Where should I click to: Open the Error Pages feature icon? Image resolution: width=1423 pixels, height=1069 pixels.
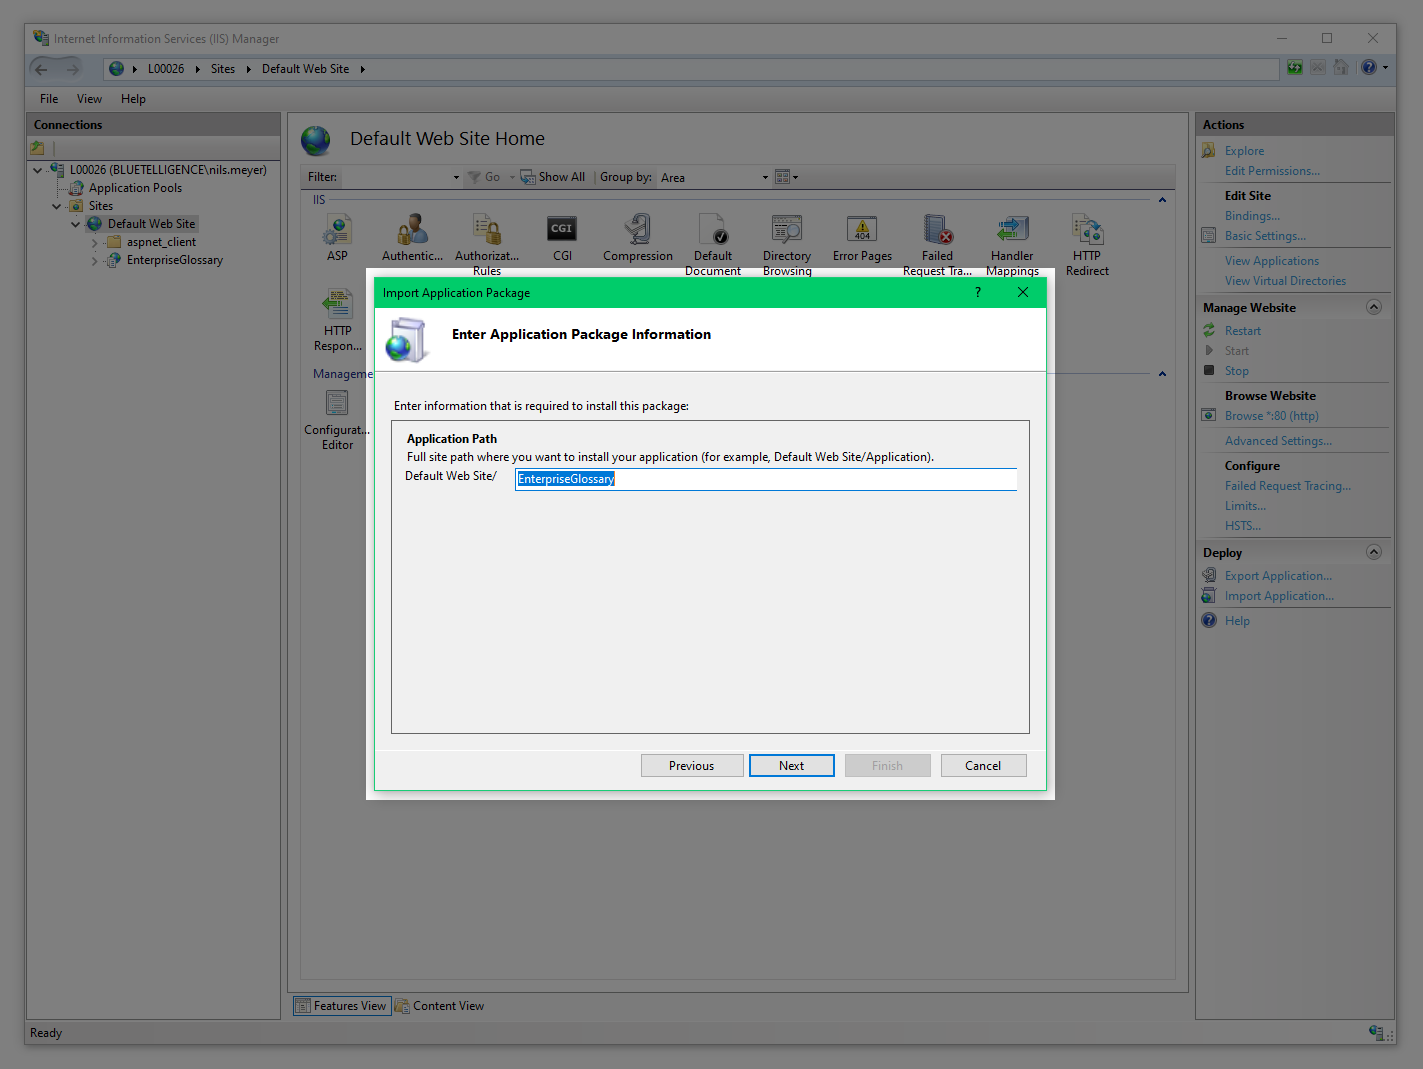click(x=862, y=231)
